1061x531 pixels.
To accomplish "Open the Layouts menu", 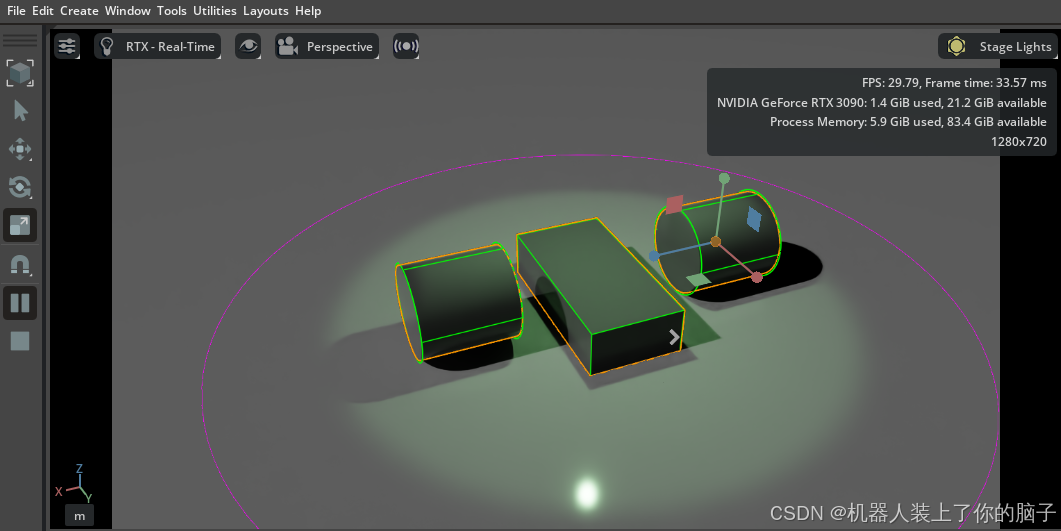I will point(266,11).
